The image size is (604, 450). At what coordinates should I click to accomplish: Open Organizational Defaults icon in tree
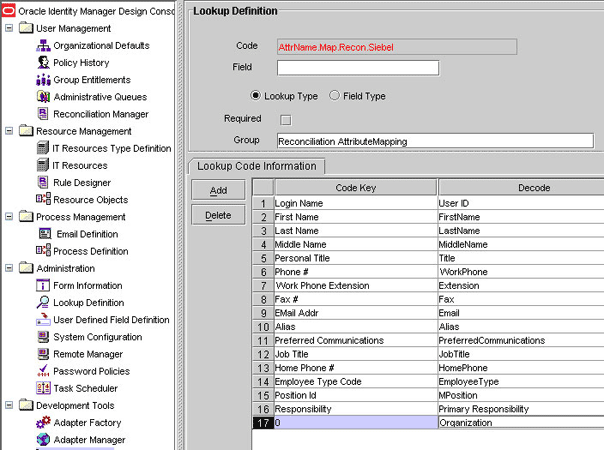pyautogui.click(x=43, y=45)
